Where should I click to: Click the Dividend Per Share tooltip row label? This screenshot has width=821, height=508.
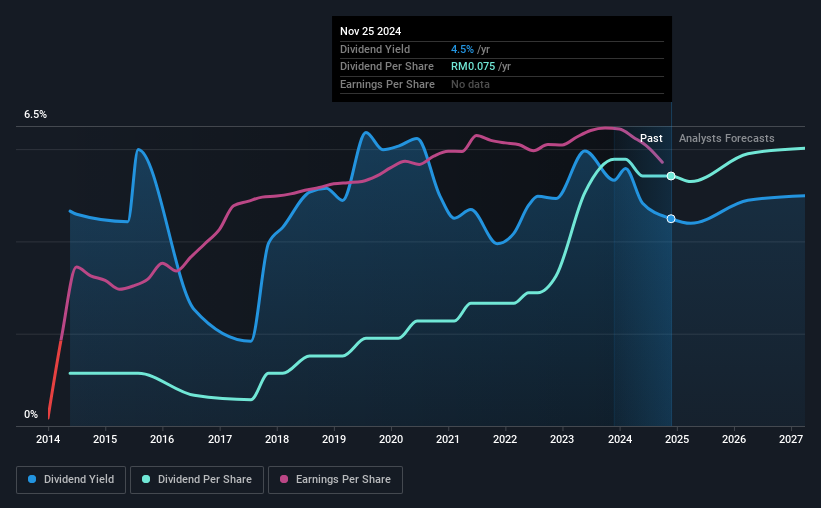point(386,67)
